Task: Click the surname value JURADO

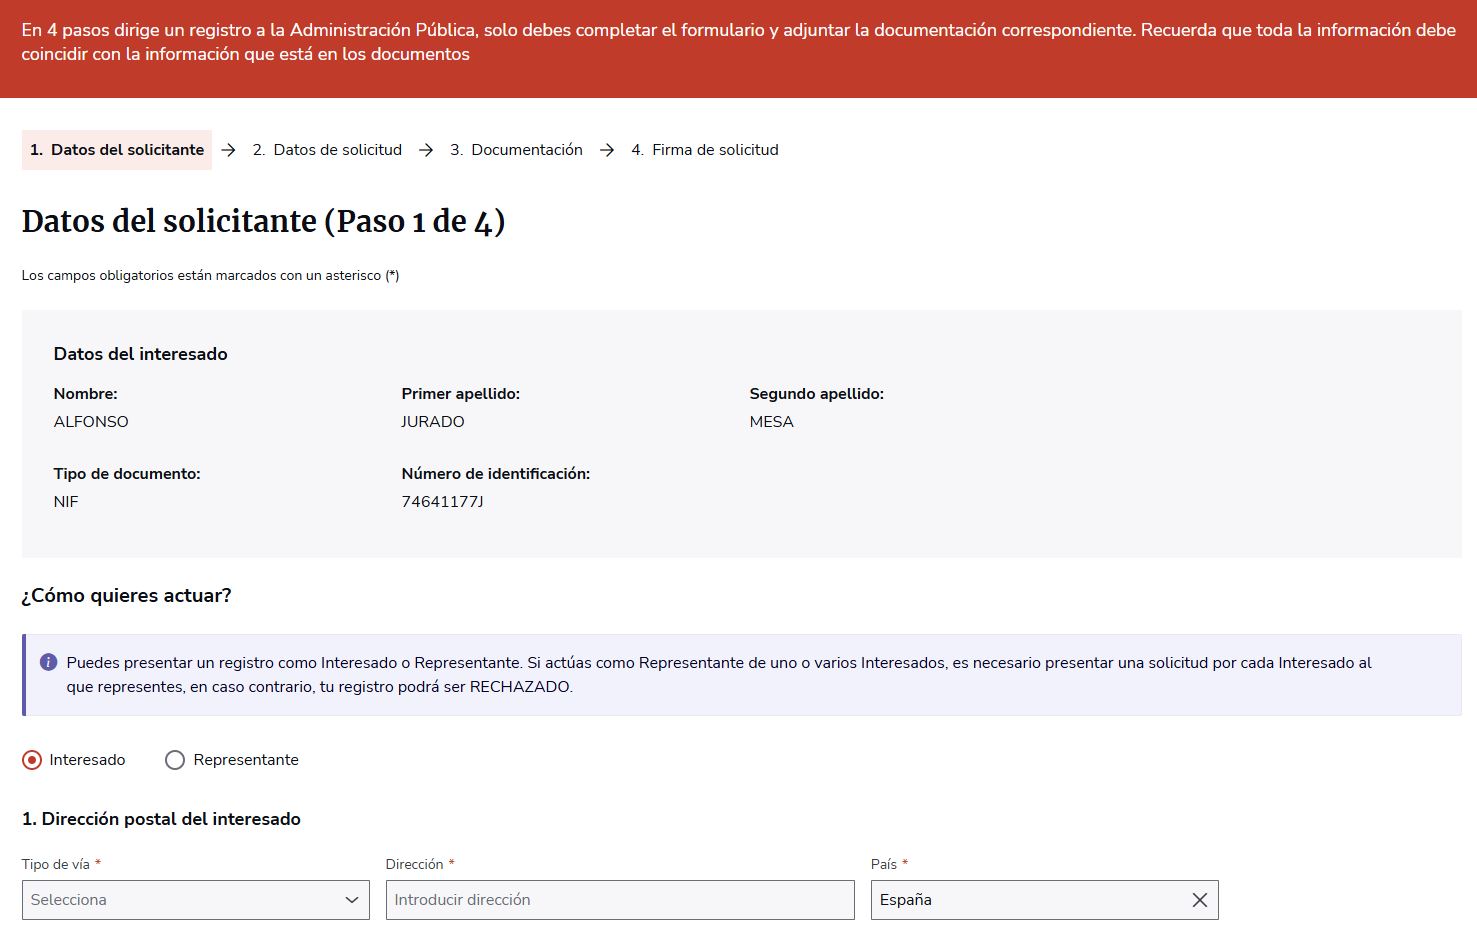Action: tap(433, 422)
